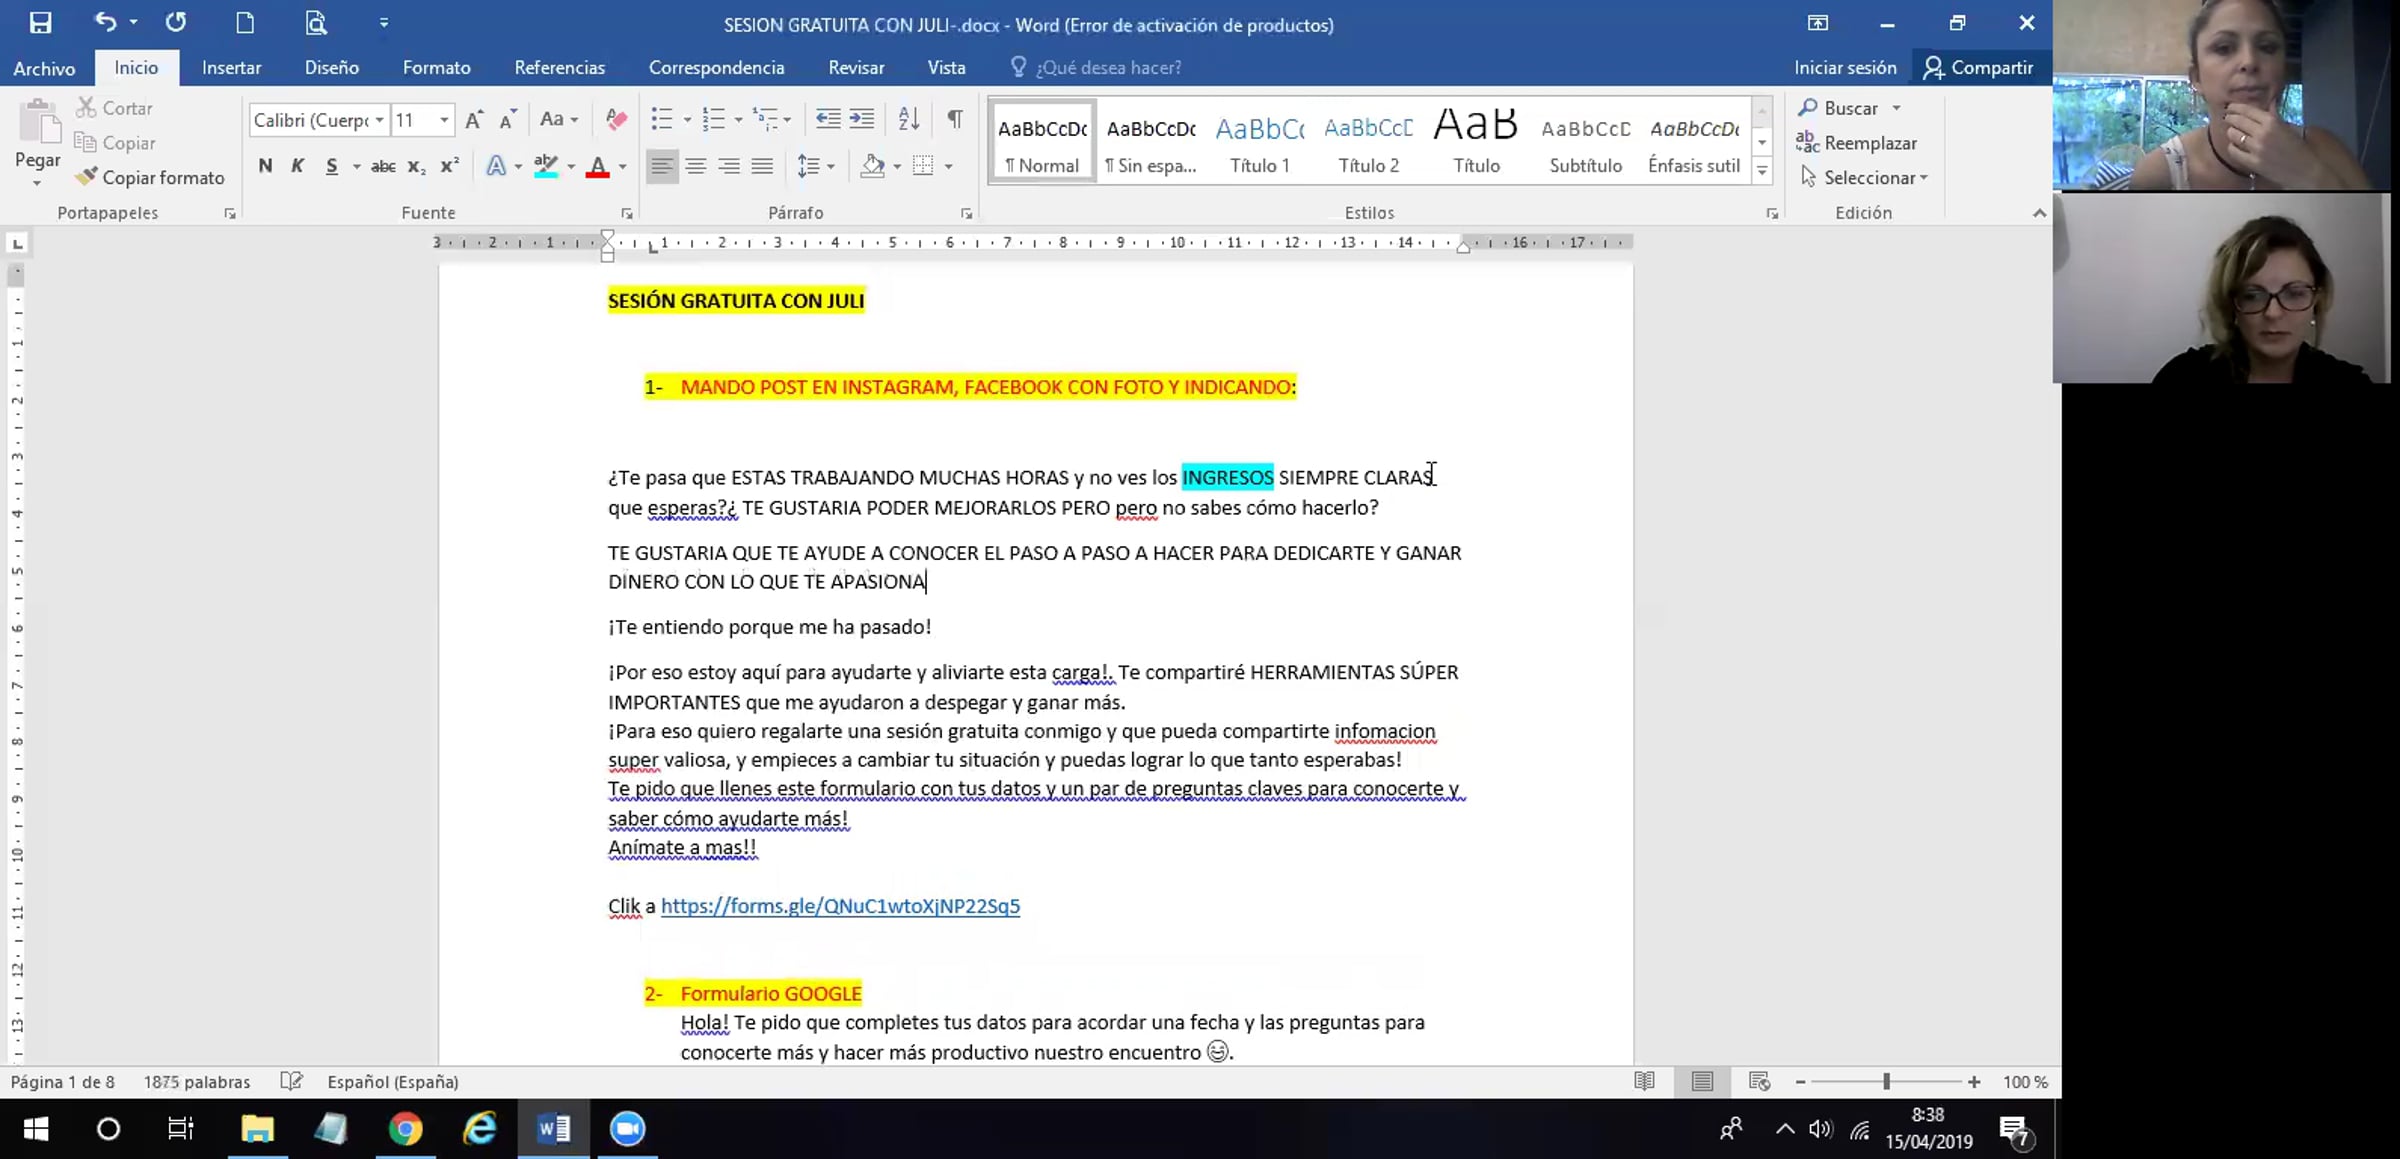Click the Sort A-Z icon
2400x1159 pixels.
(x=908, y=119)
